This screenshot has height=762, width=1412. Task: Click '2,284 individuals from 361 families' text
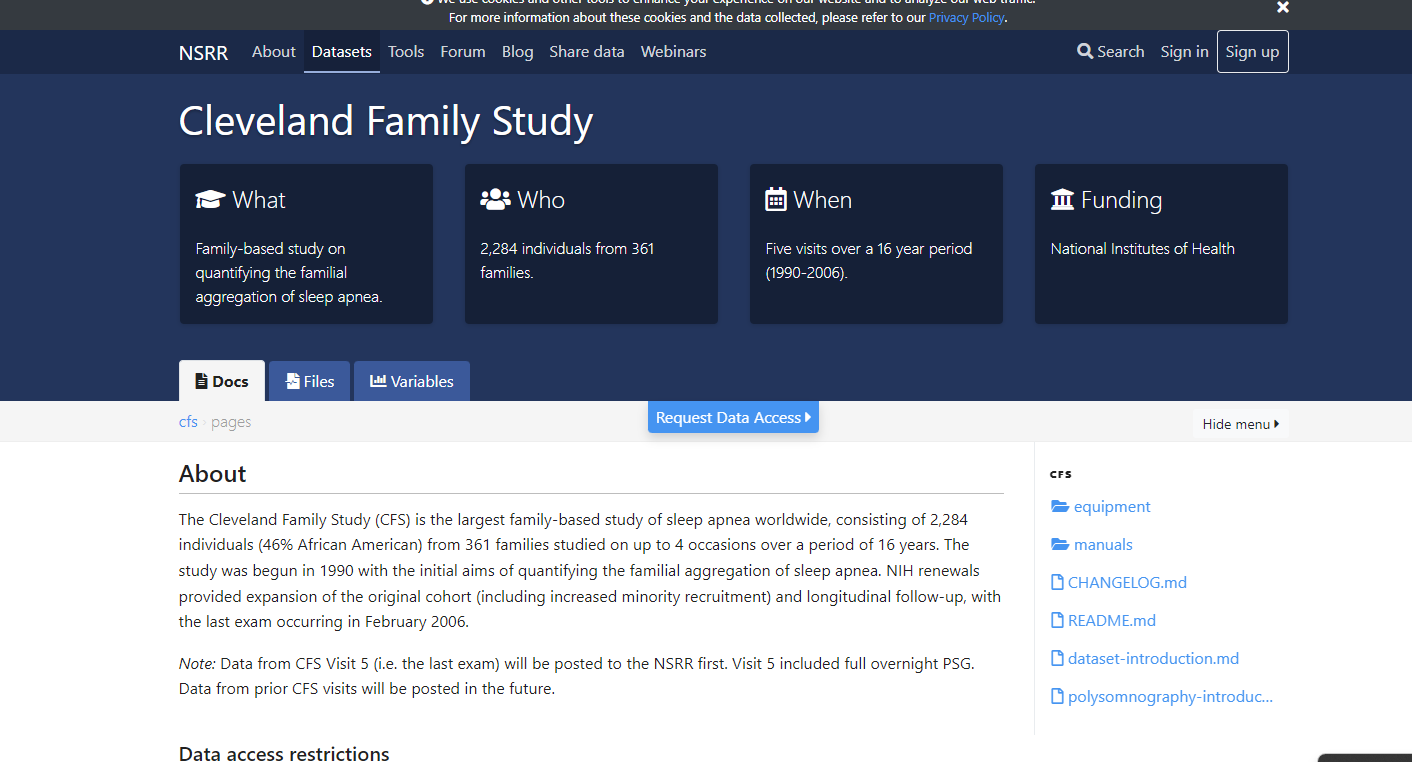click(567, 261)
